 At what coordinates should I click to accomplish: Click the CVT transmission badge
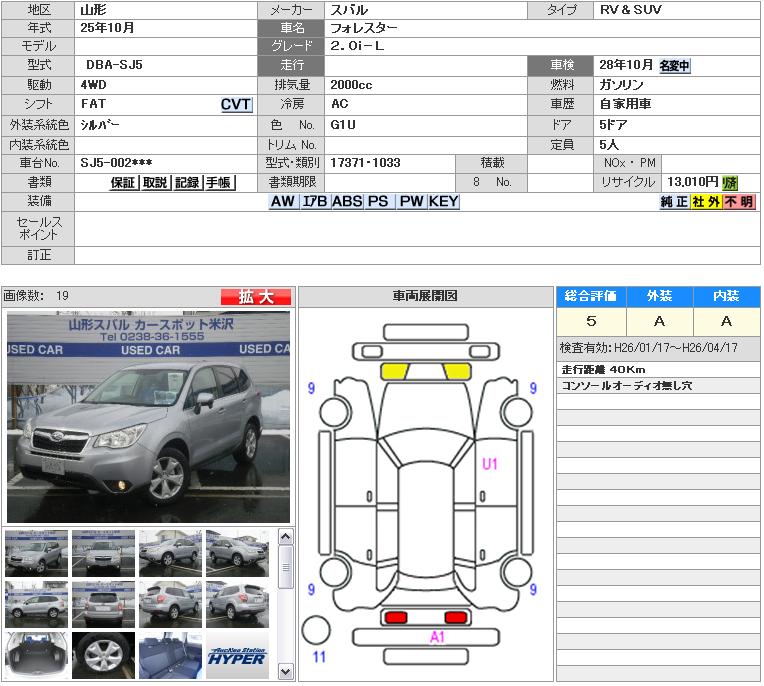coord(236,105)
